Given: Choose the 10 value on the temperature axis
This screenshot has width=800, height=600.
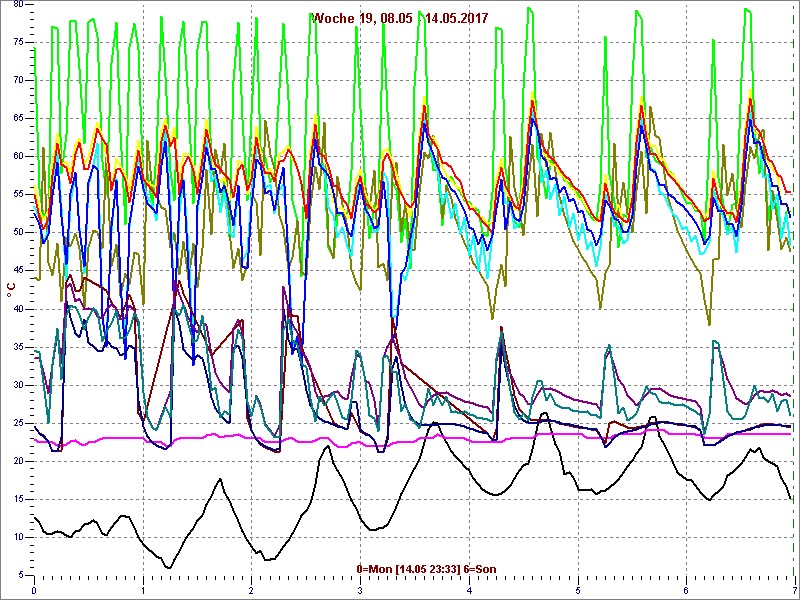Looking at the screenshot, I should [x=18, y=537].
